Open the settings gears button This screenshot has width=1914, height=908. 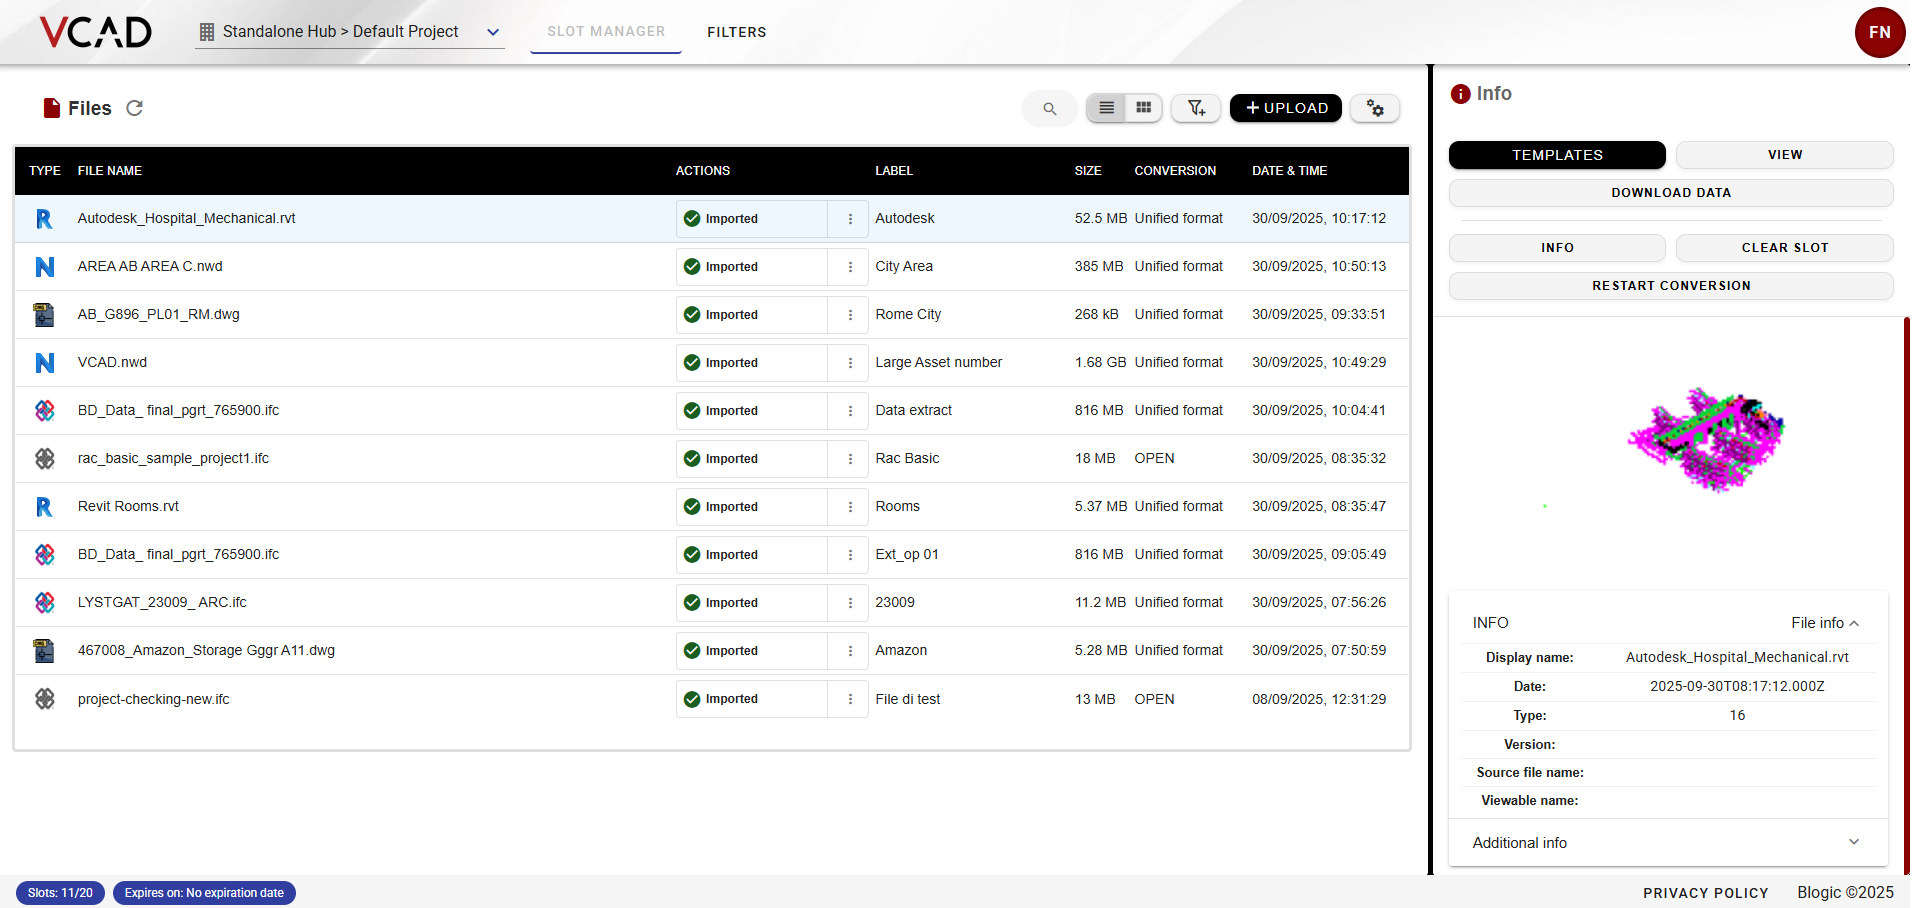pos(1375,108)
